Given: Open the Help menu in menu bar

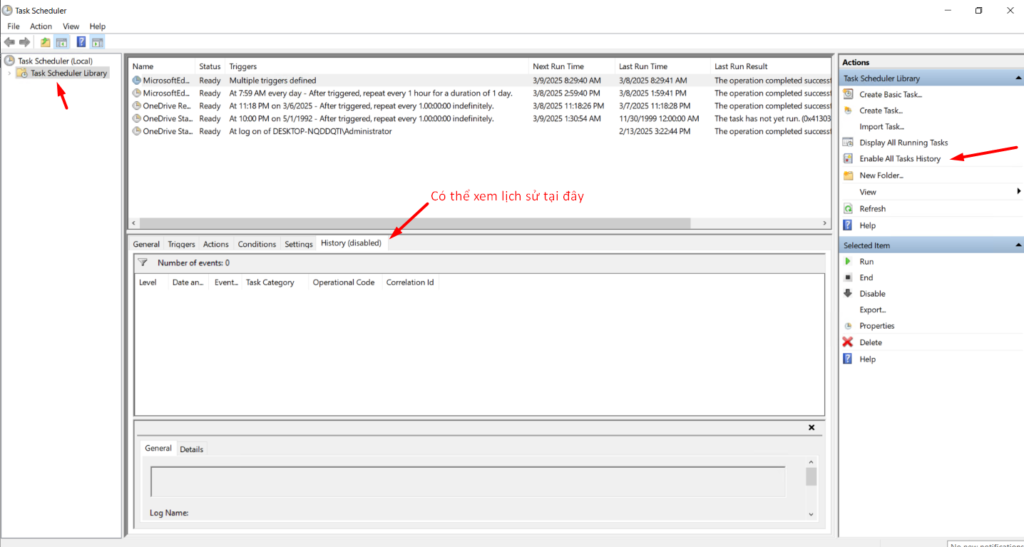Looking at the screenshot, I should pyautogui.click(x=97, y=26).
